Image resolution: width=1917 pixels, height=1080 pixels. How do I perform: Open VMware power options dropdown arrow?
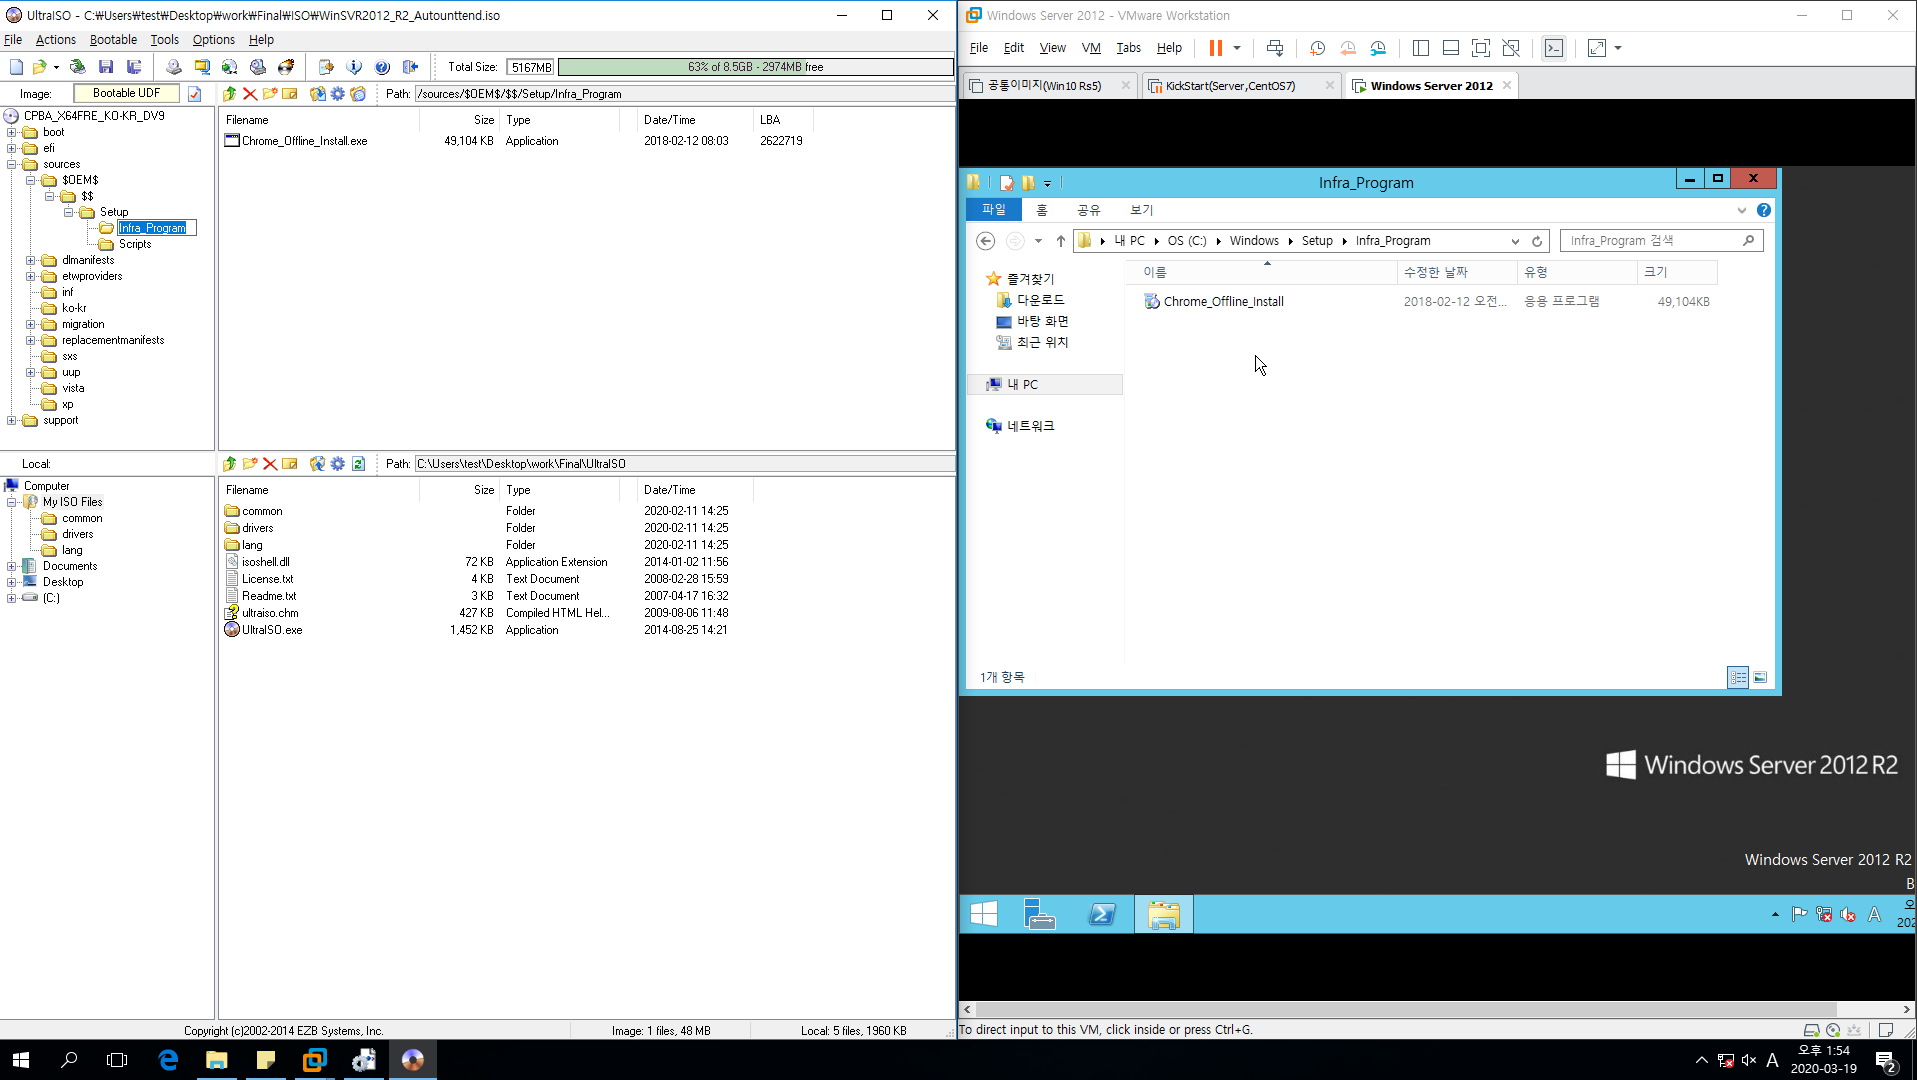click(1237, 48)
